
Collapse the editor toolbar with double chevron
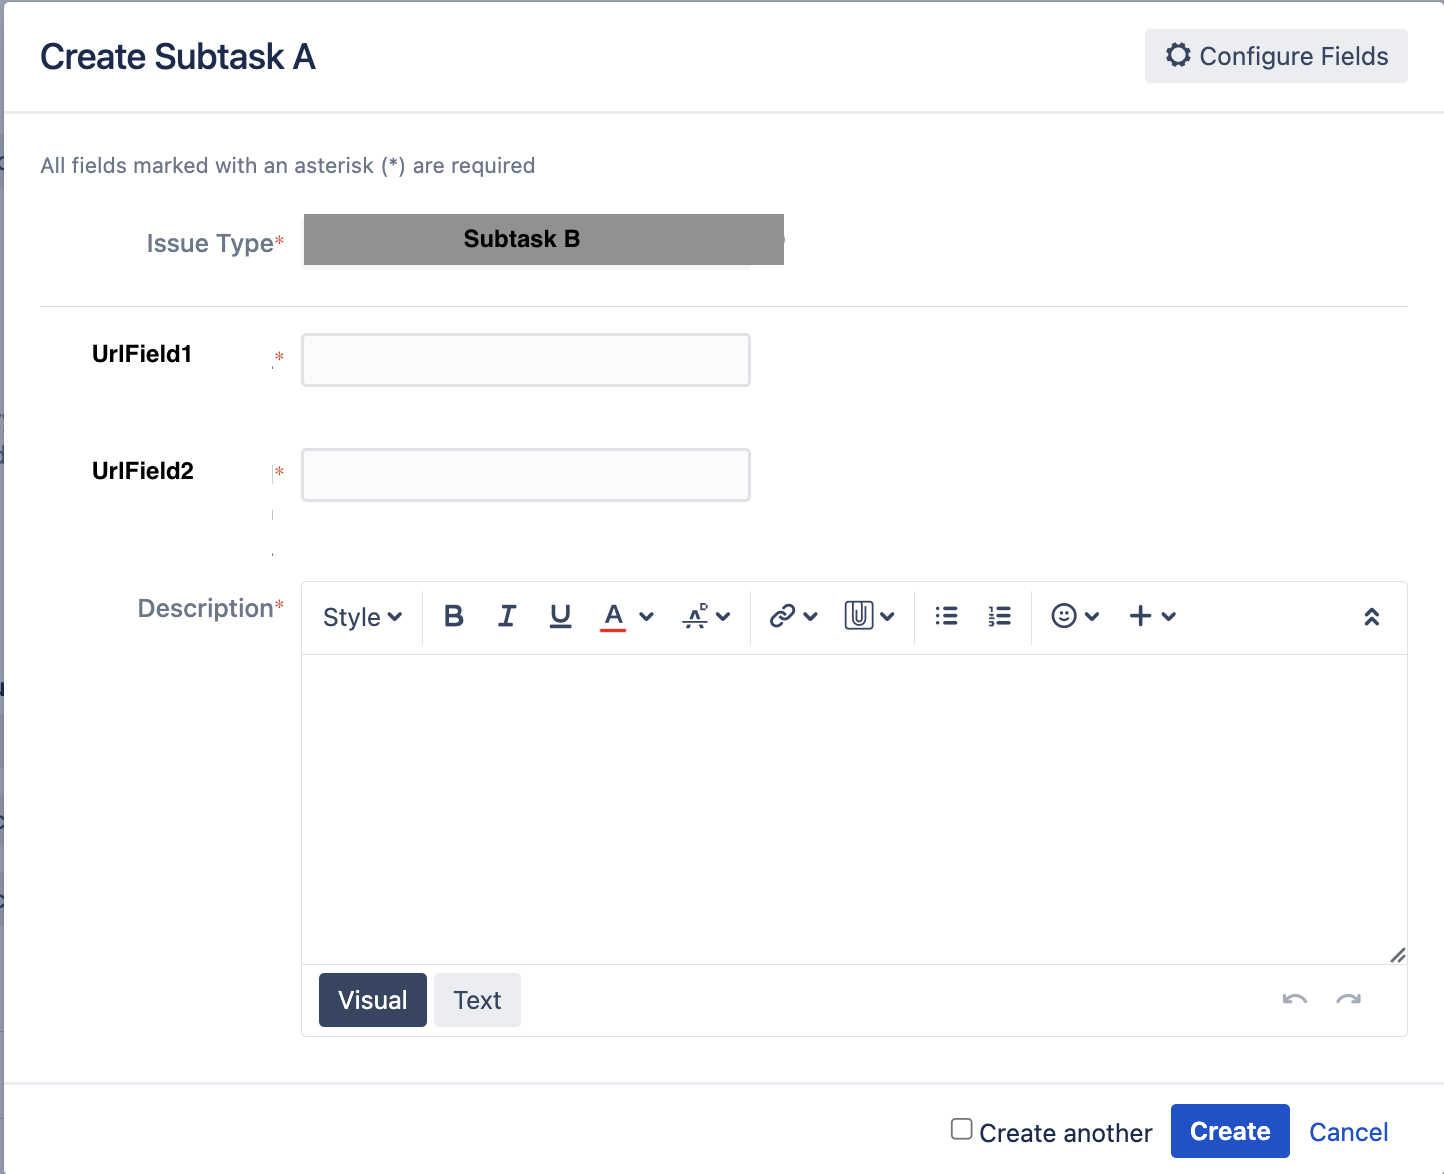[x=1372, y=617]
